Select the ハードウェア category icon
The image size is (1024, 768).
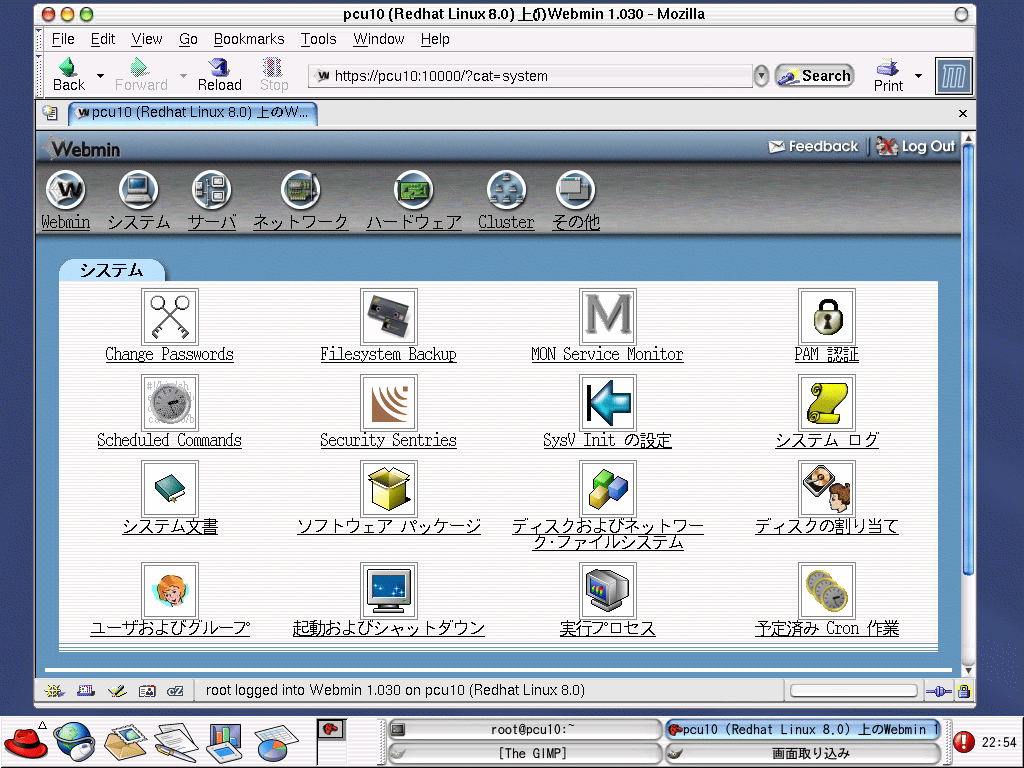pyautogui.click(x=413, y=190)
